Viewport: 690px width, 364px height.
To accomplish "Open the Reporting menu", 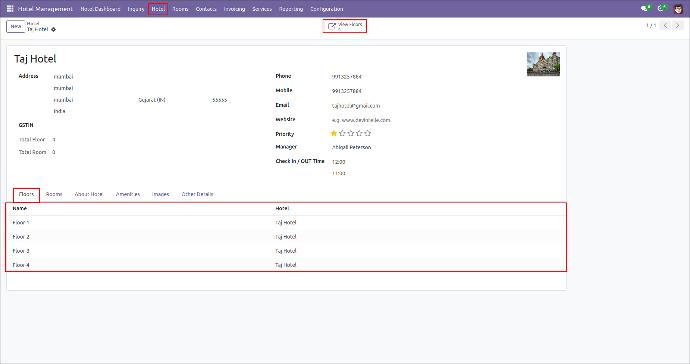I will pyautogui.click(x=291, y=9).
